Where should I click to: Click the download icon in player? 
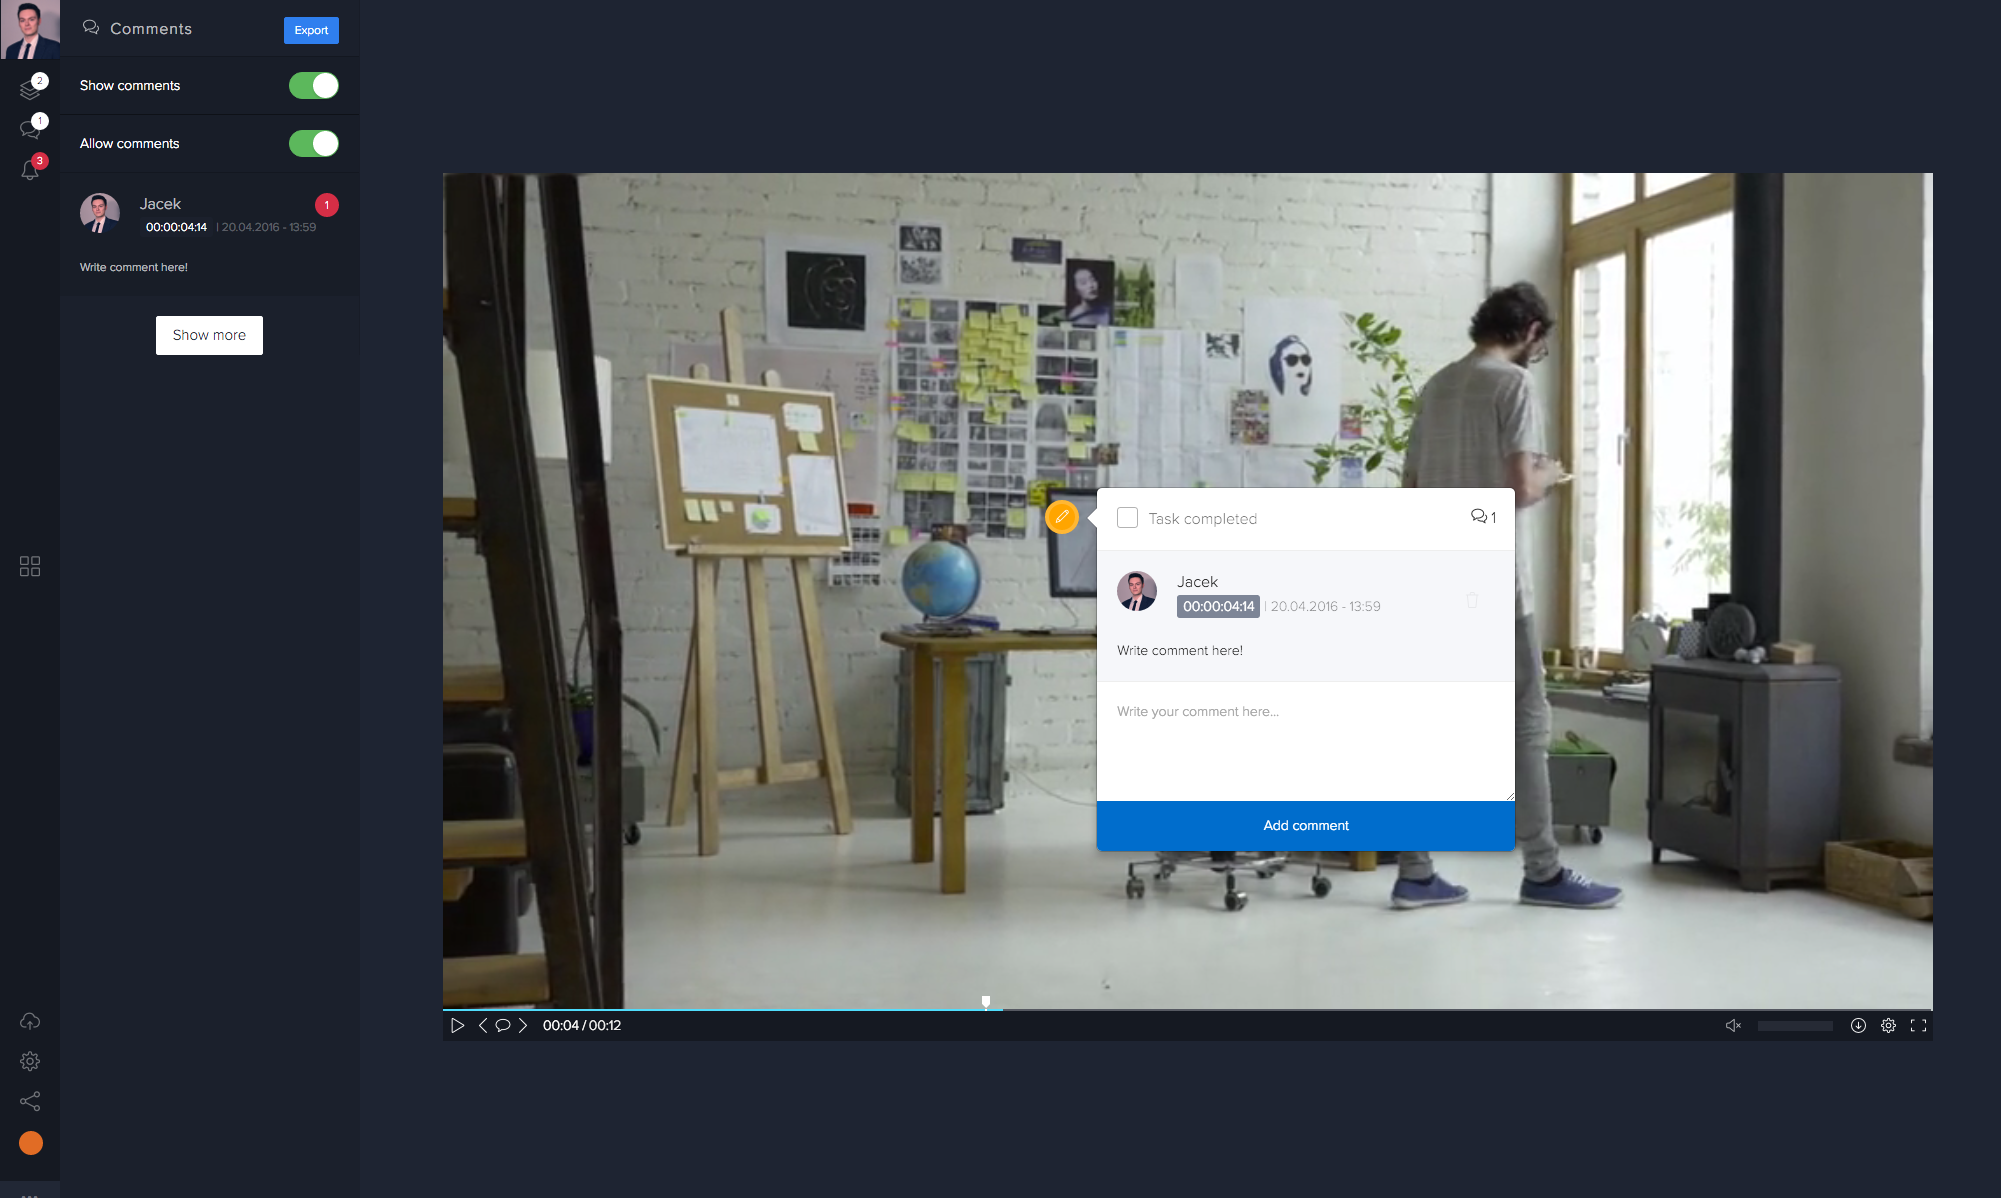tap(1858, 1025)
